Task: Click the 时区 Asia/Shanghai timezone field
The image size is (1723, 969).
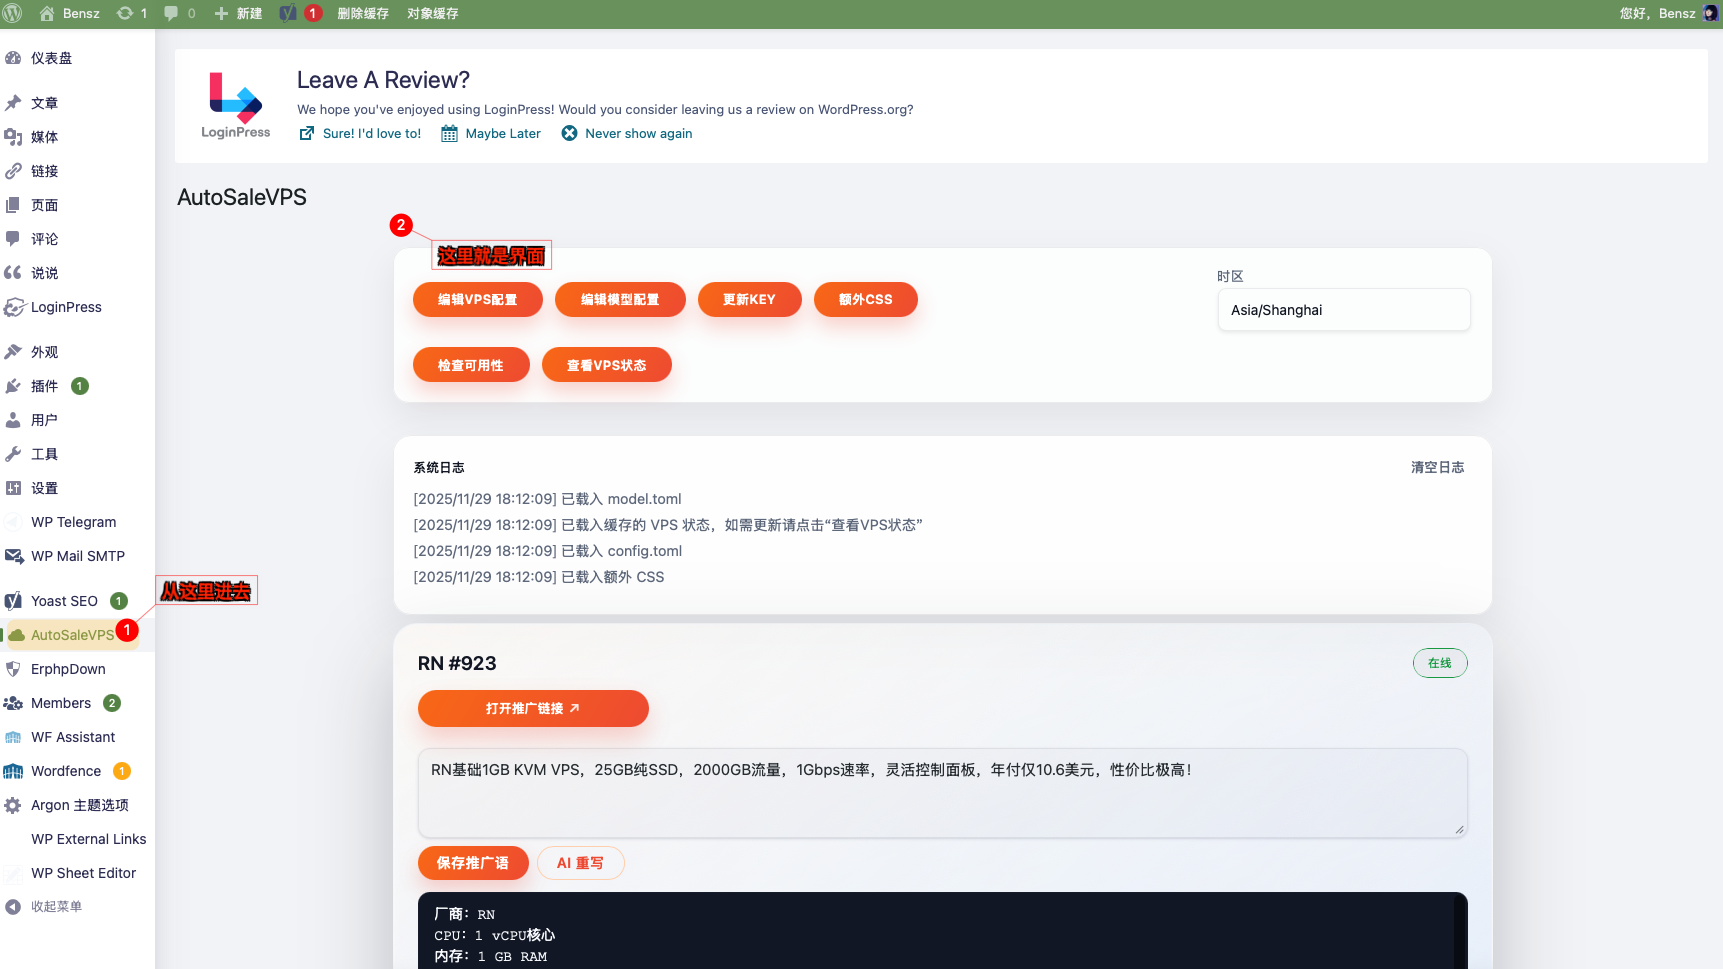Action: pos(1343,310)
